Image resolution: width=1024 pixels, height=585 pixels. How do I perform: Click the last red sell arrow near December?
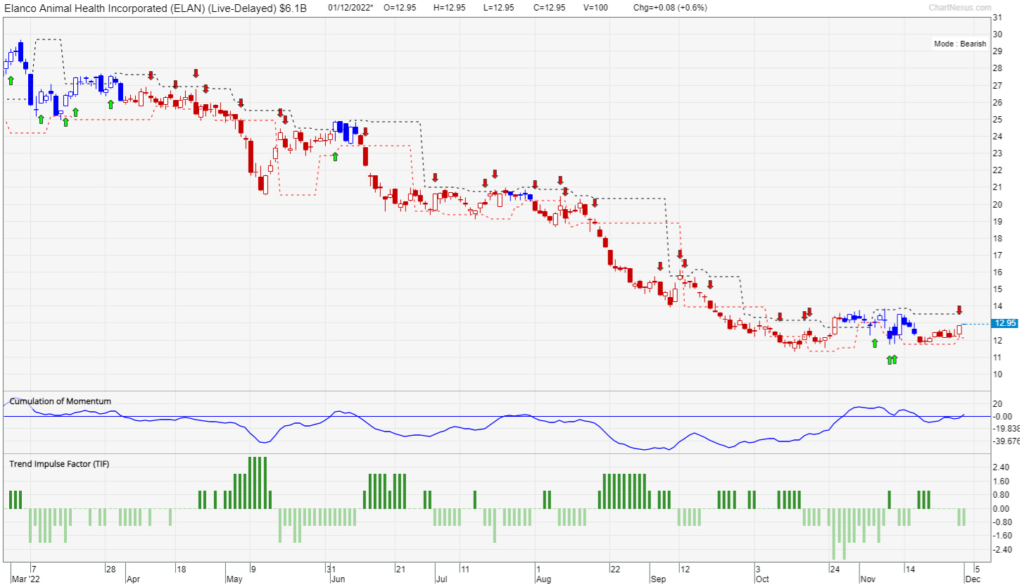[x=959, y=309]
